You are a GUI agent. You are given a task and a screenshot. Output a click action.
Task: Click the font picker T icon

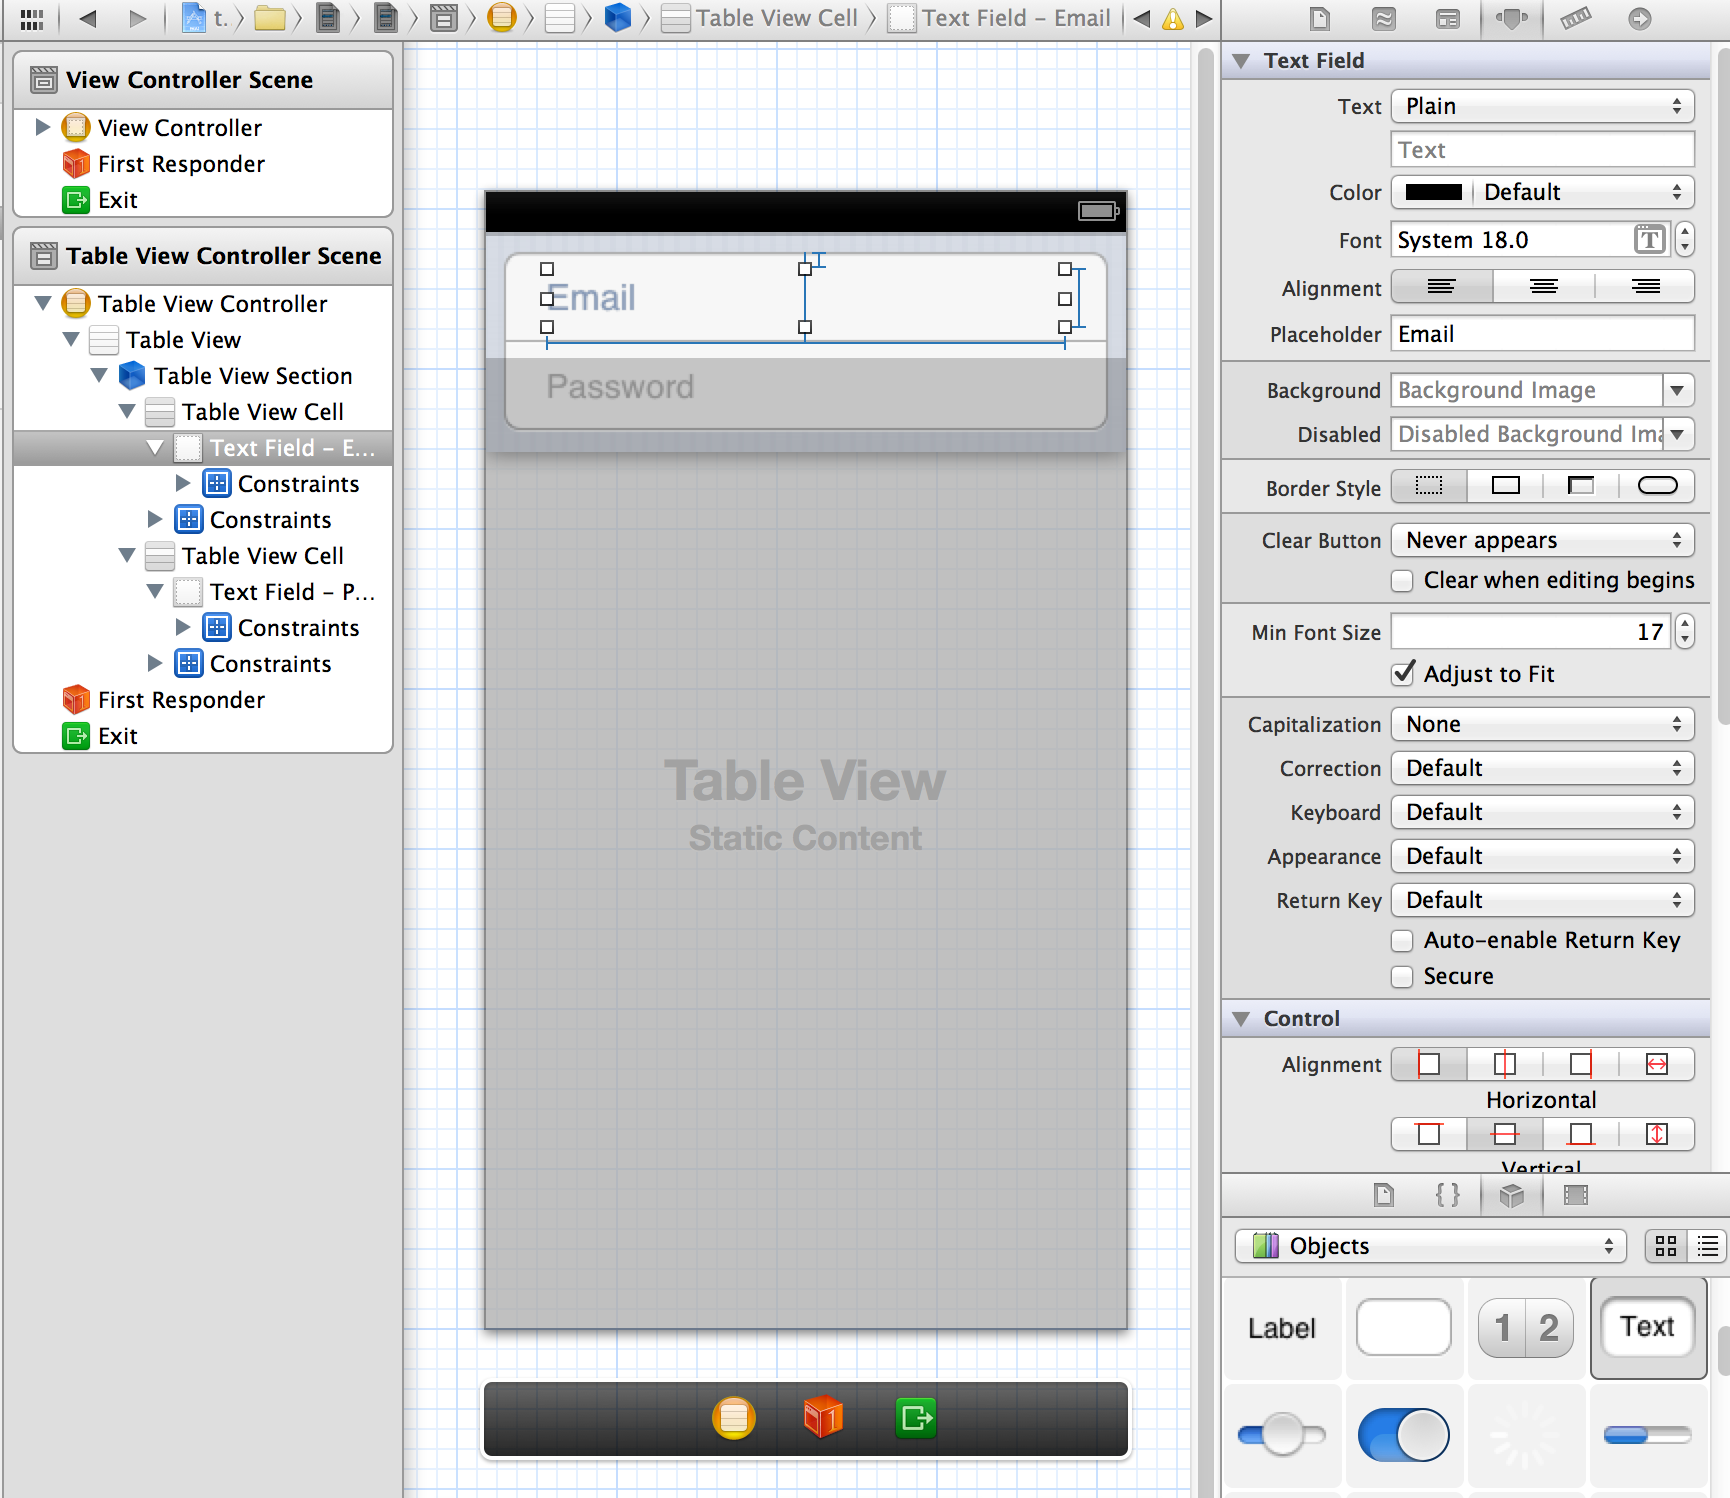pyautogui.click(x=1649, y=240)
